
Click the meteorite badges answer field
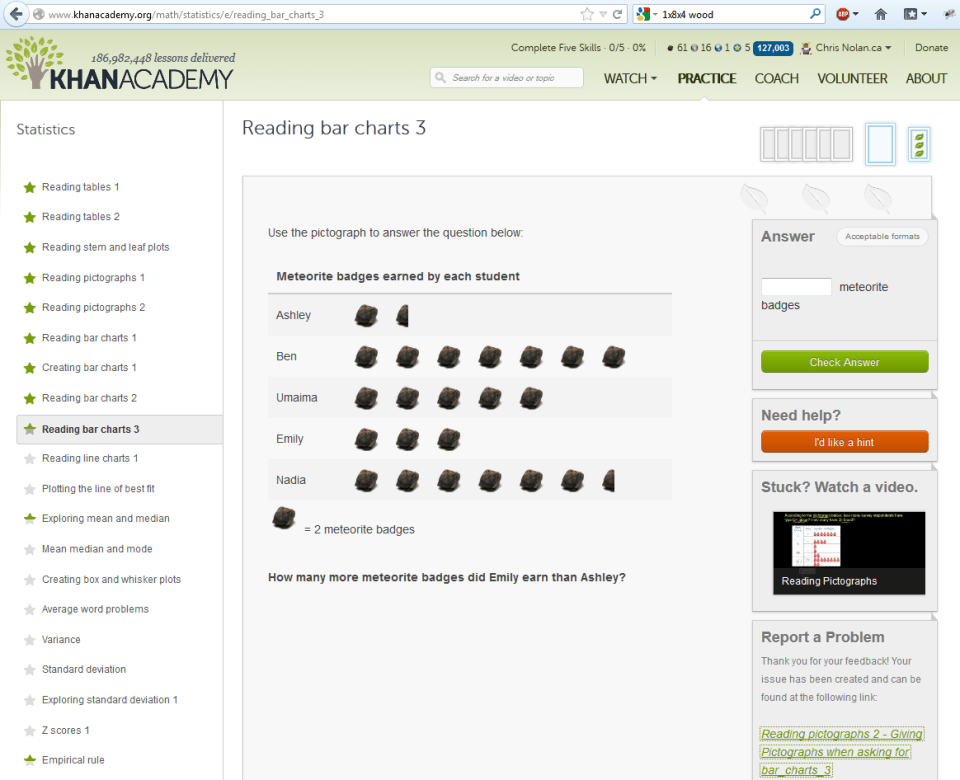[x=796, y=287]
